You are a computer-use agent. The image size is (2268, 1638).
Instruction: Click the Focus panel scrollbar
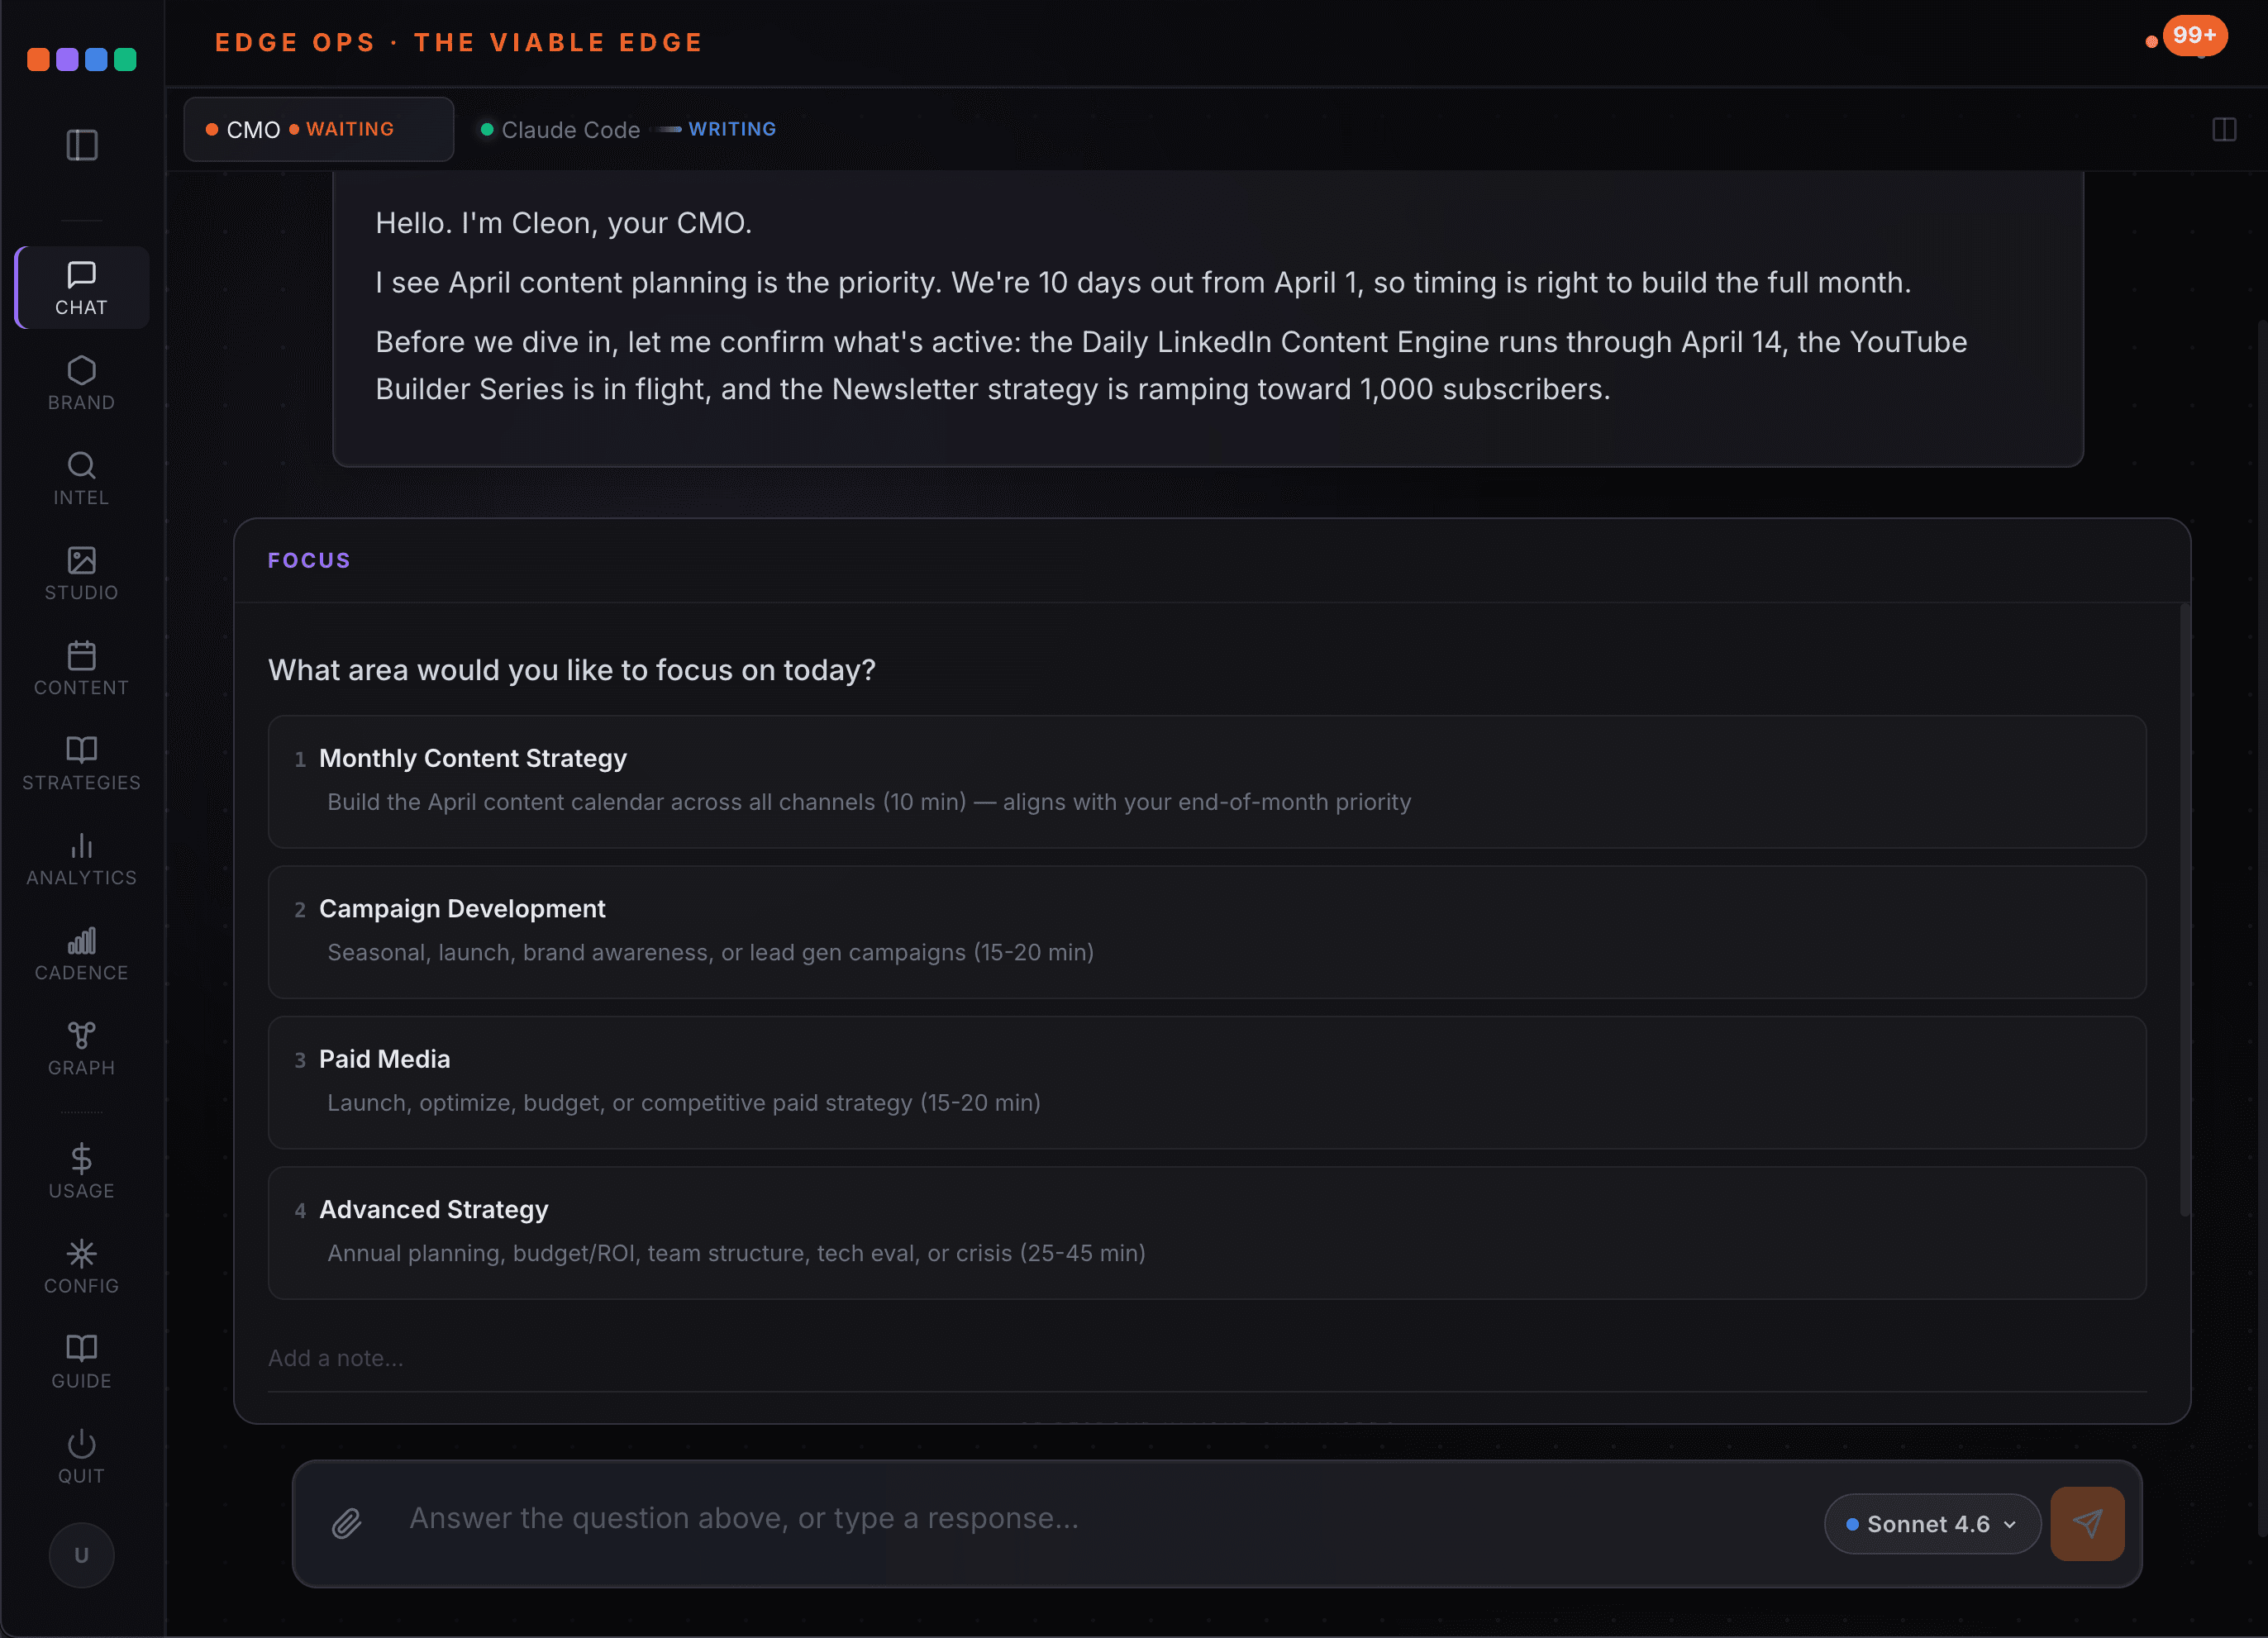(2184, 908)
